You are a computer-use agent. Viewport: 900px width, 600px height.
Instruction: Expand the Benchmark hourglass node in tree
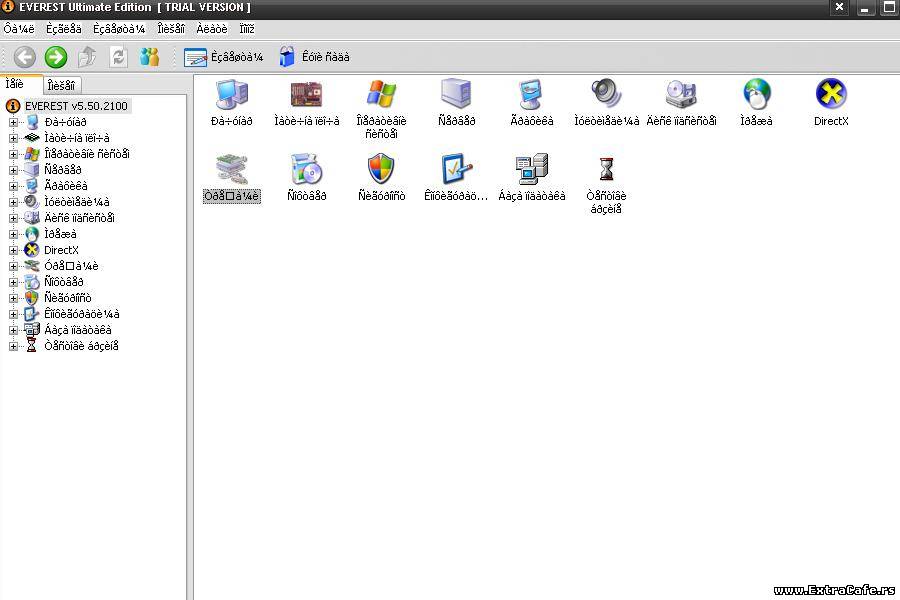pos(14,346)
